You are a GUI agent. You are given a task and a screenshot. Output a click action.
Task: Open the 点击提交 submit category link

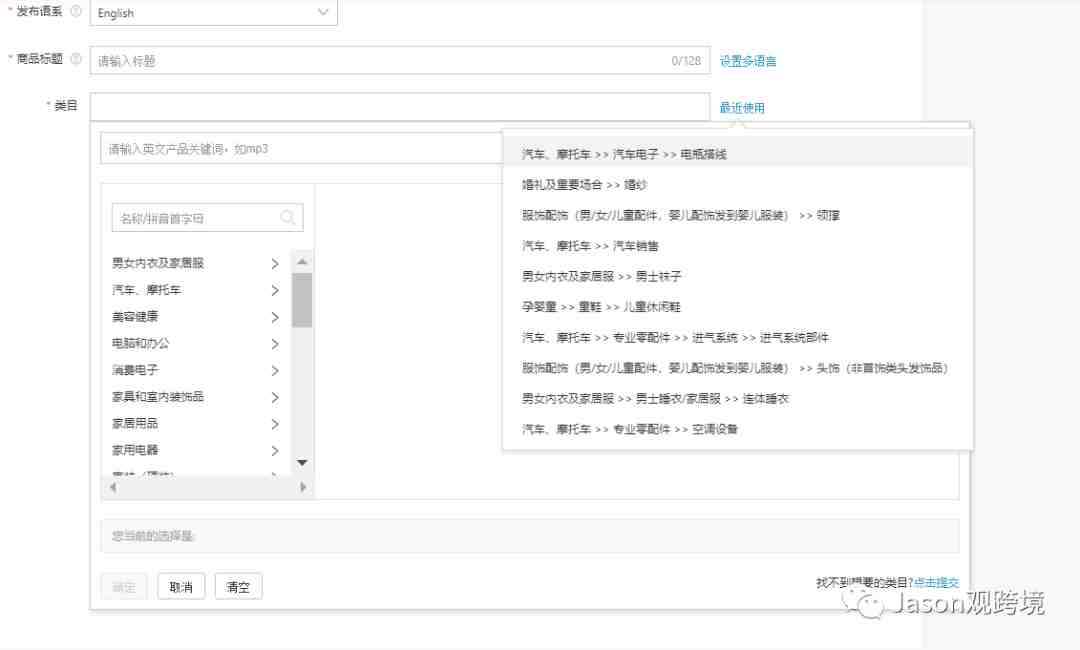936,583
